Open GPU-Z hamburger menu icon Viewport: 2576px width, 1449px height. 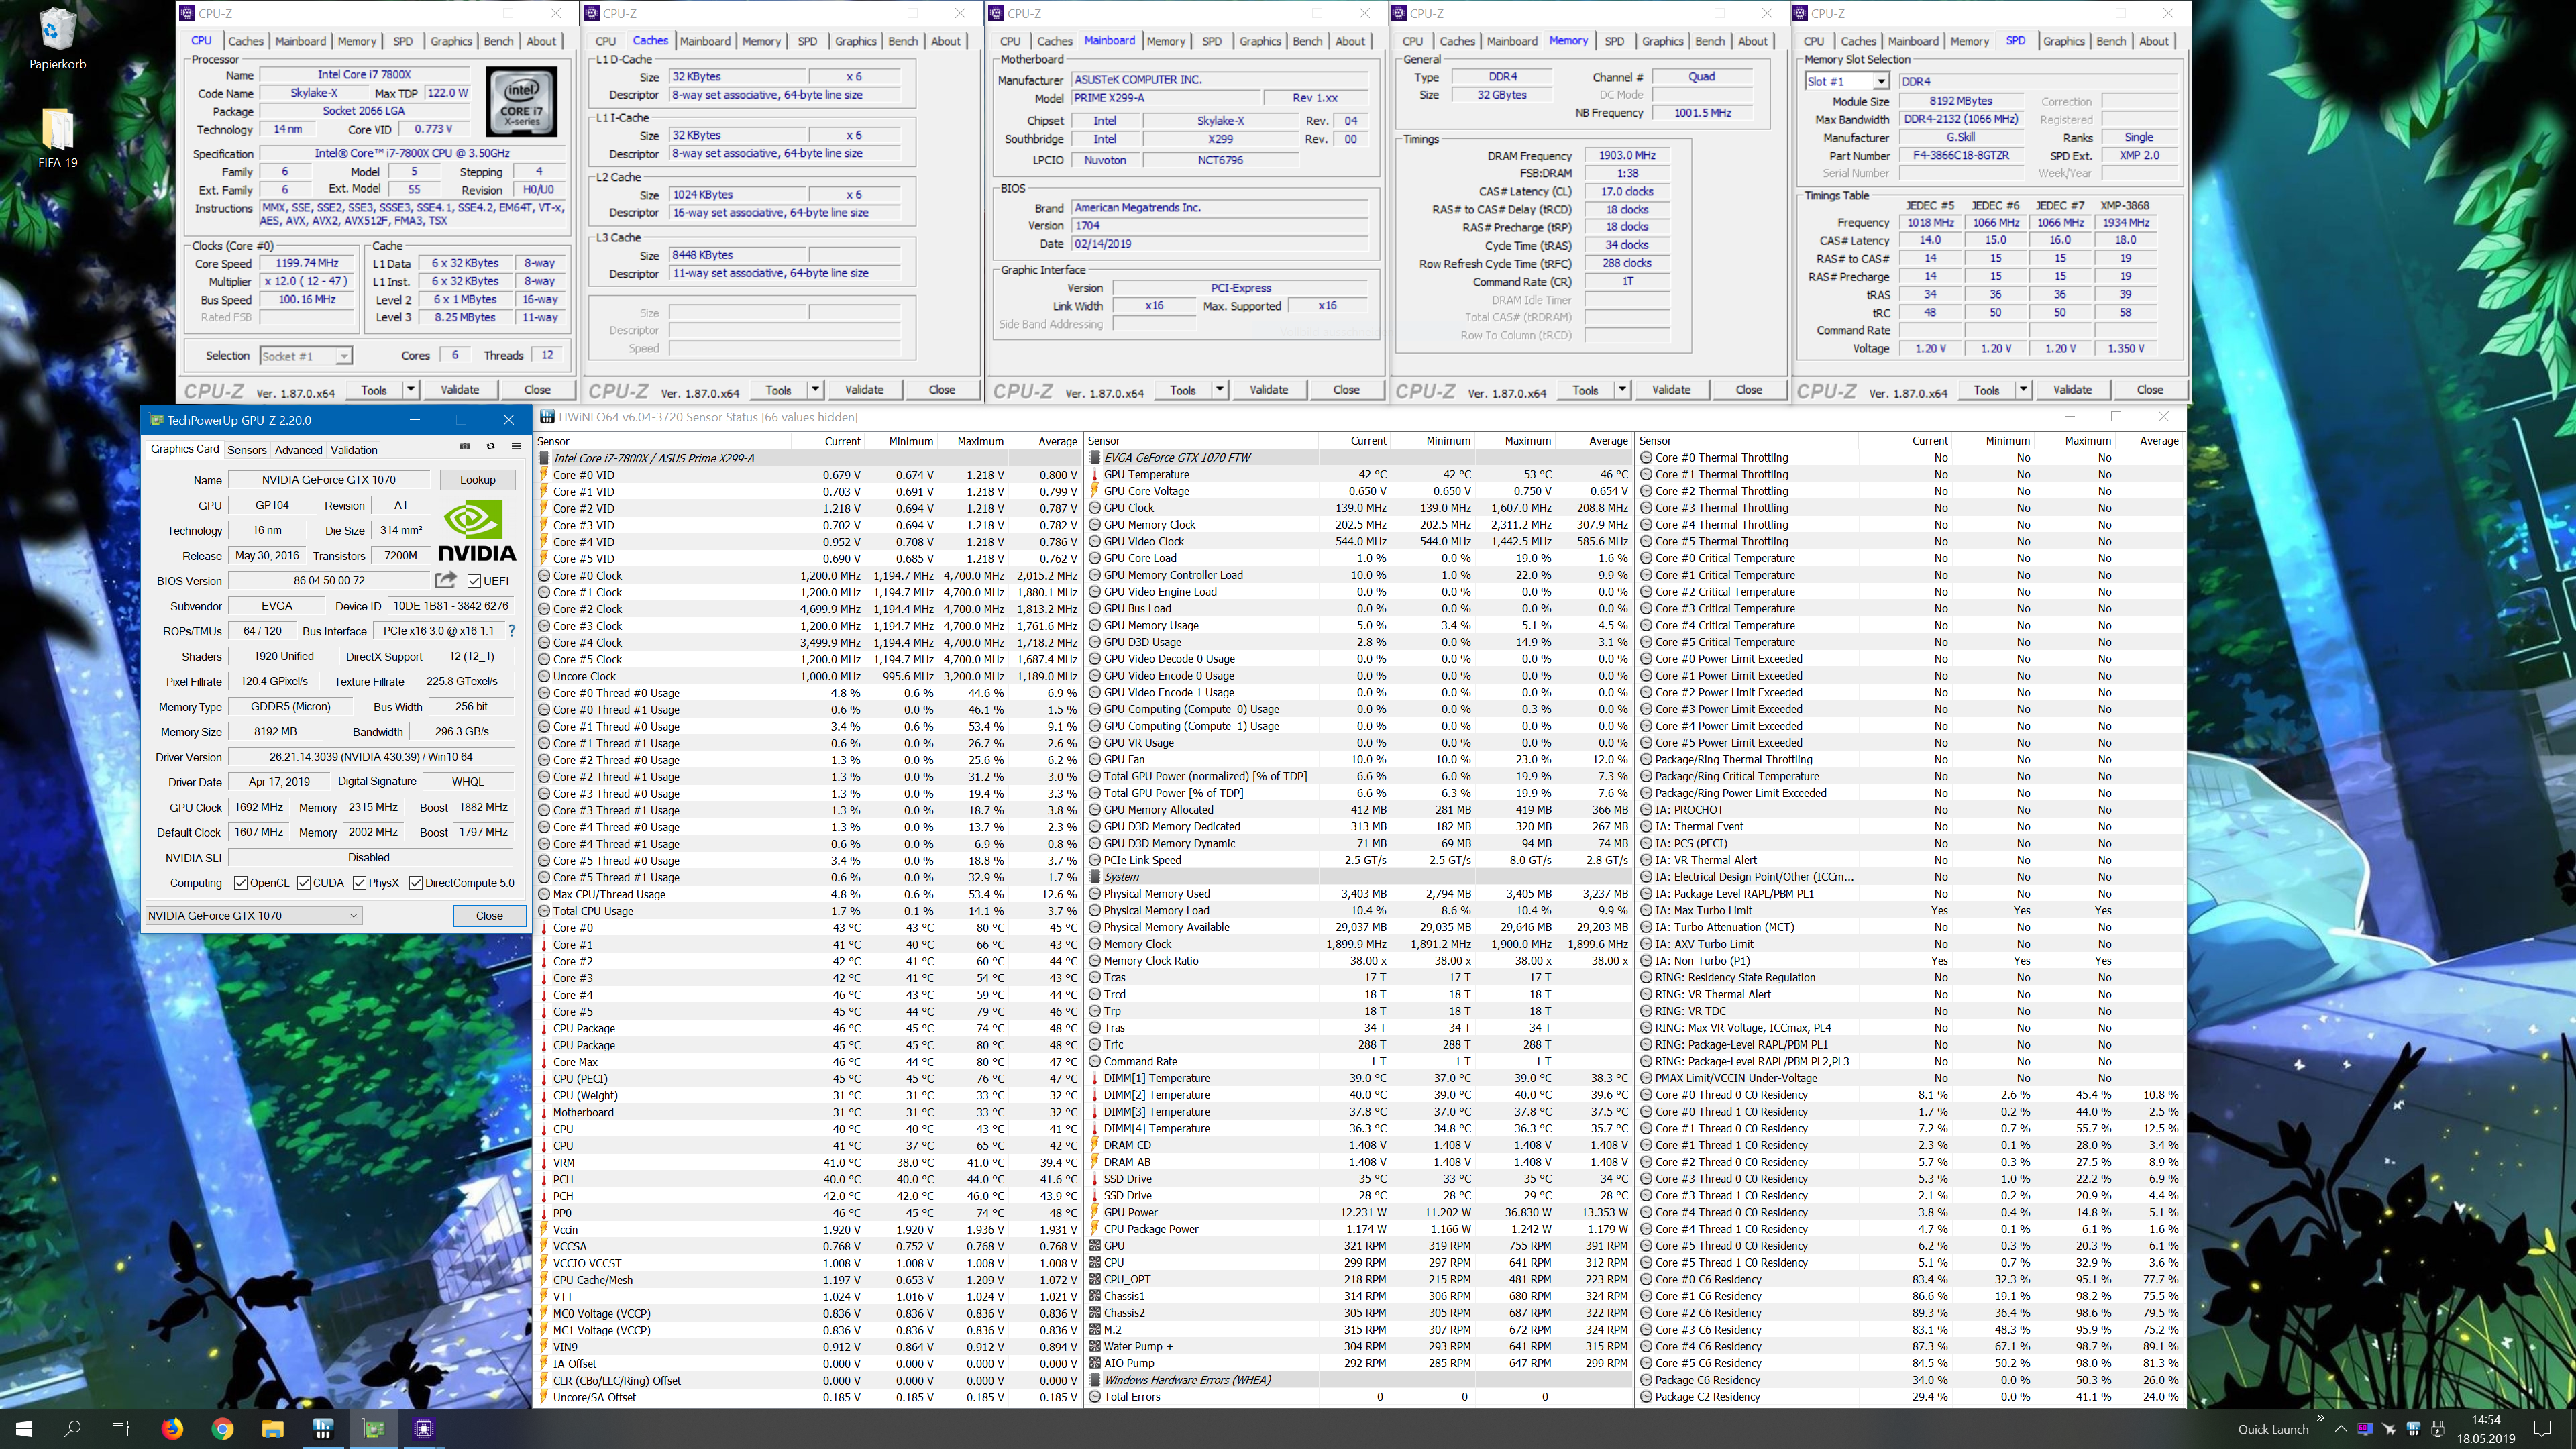(516, 447)
